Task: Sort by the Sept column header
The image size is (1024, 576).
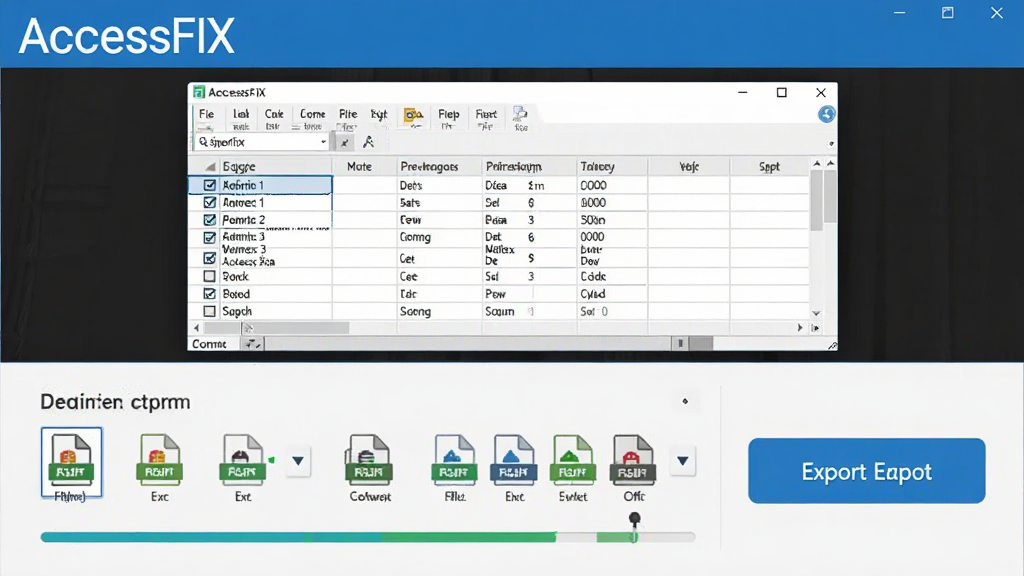Action: [x=769, y=167]
